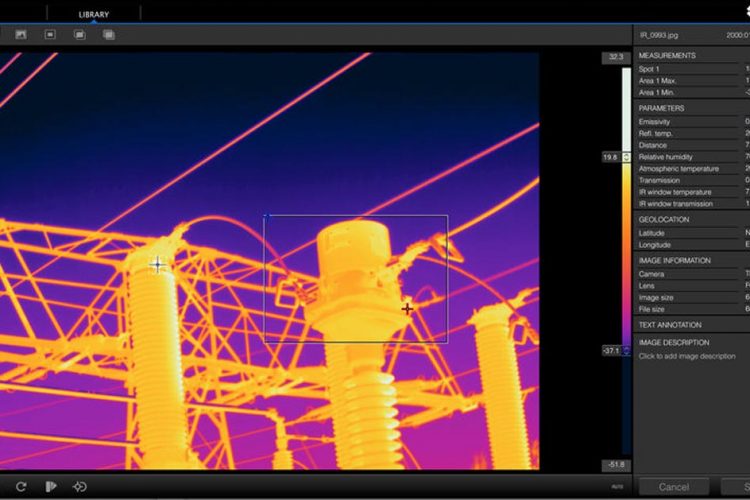Select the thermal image view mode icon

click(x=20, y=35)
